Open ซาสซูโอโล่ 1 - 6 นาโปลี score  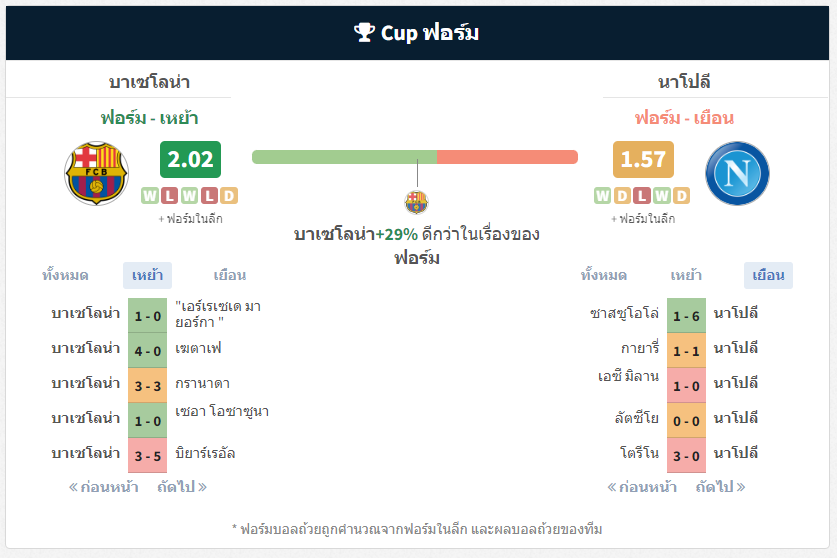tap(686, 316)
